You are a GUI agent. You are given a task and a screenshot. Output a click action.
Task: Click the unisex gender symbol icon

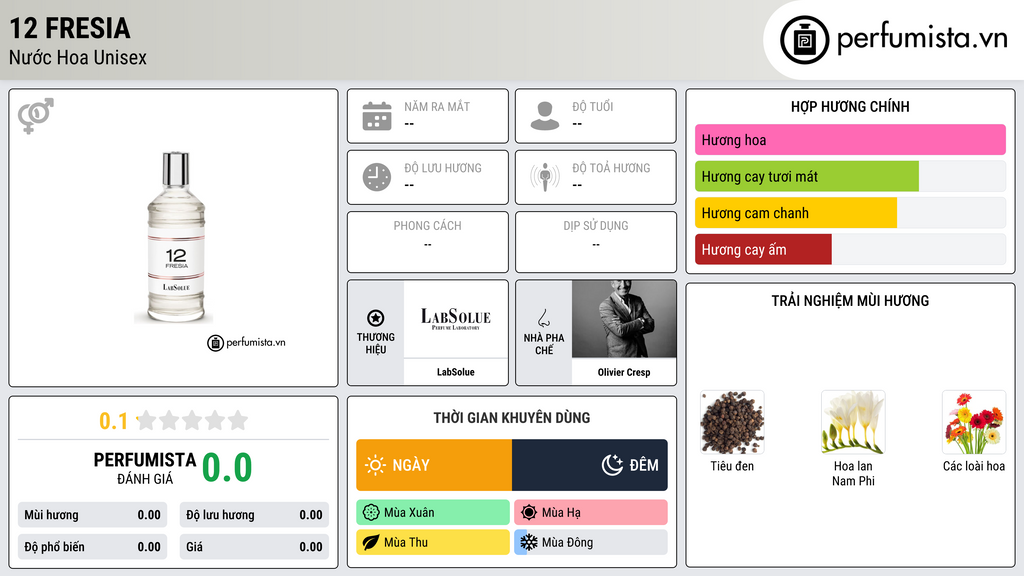(x=35, y=116)
